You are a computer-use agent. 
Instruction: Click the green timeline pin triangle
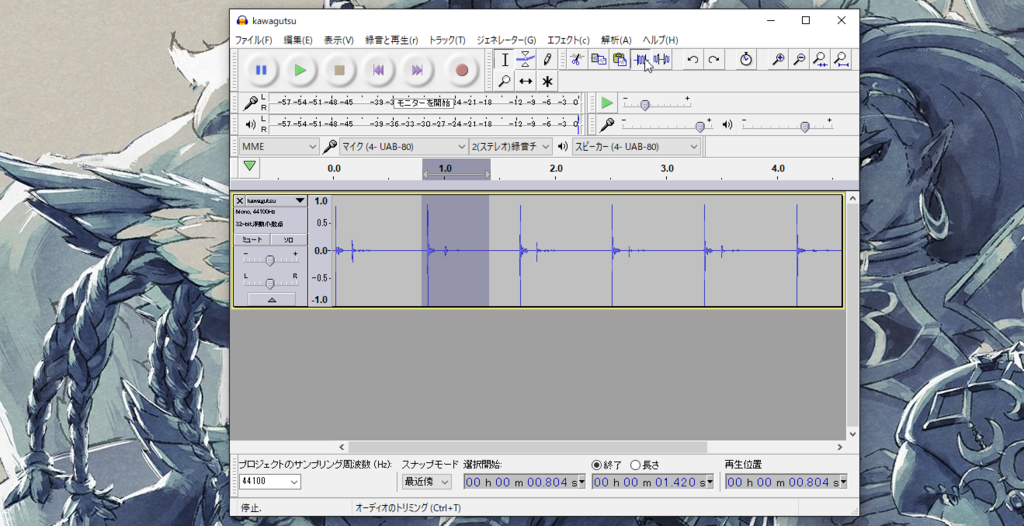[249, 167]
